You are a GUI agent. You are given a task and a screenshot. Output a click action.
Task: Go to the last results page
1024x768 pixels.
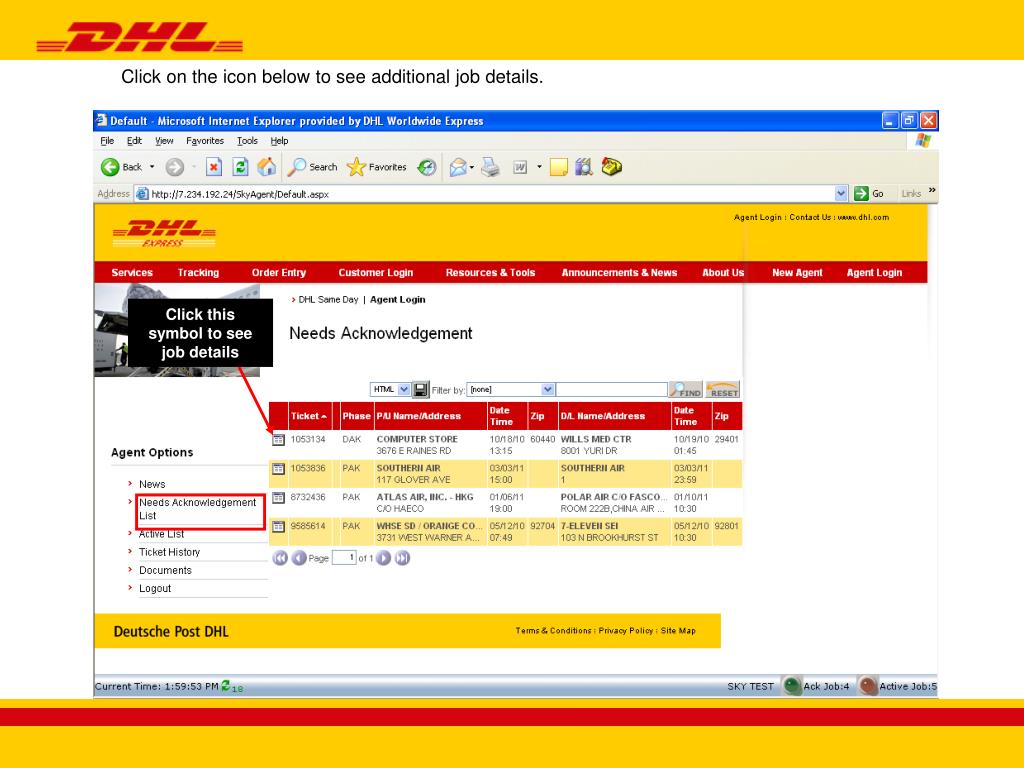pos(403,558)
